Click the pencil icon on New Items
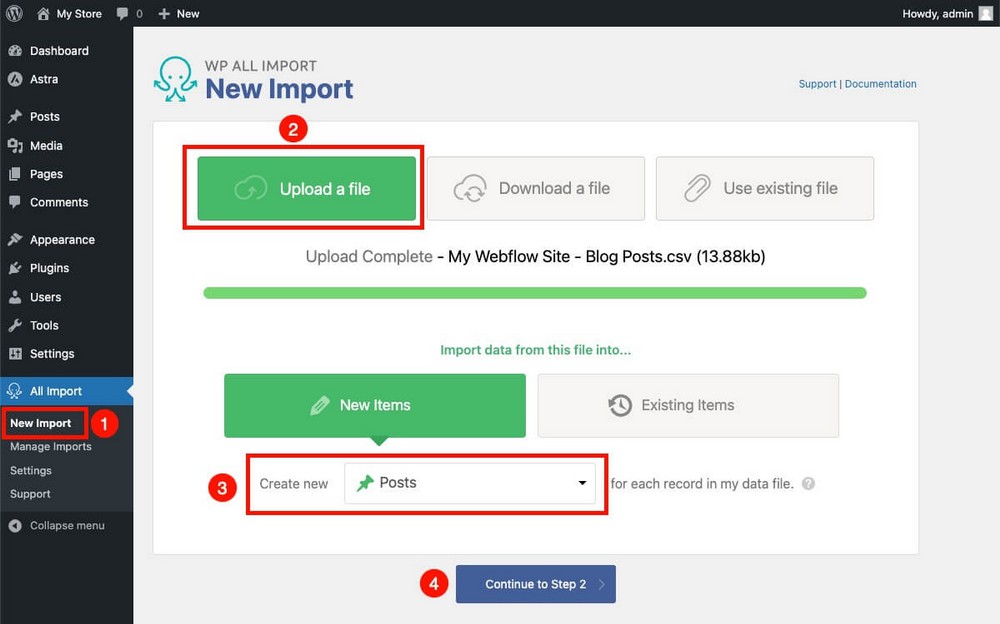The height and width of the screenshot is (624, 1000). tap(320, 405)
